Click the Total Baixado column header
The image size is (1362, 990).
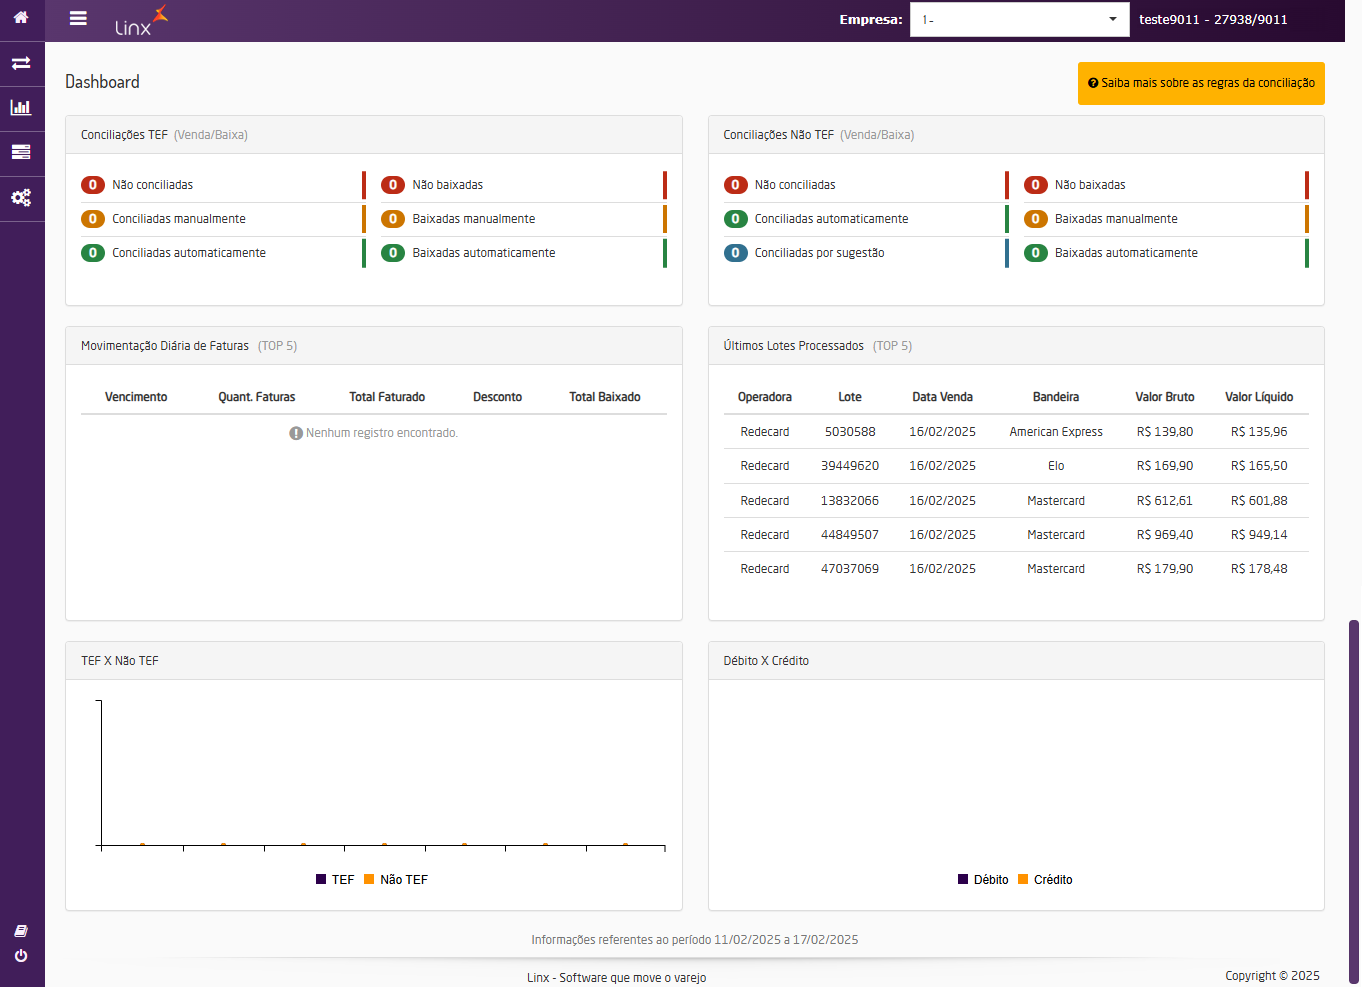pos(605,397)
